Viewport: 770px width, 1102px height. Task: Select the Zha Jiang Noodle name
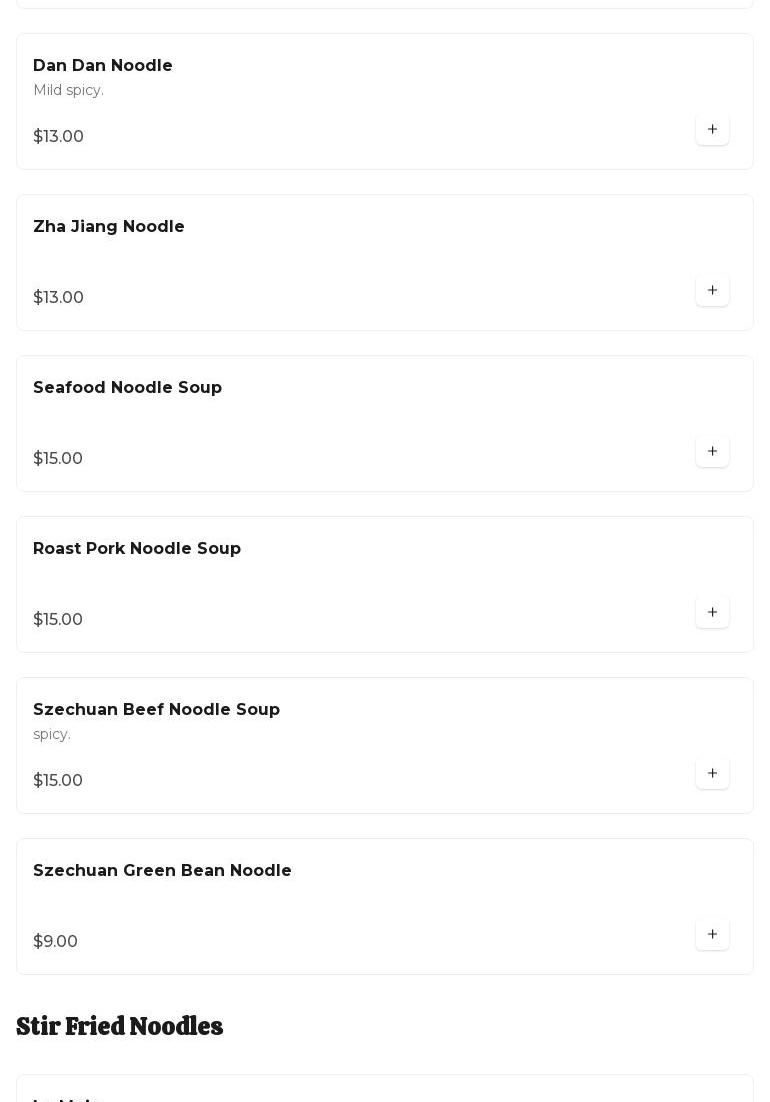tap(109, 227)
